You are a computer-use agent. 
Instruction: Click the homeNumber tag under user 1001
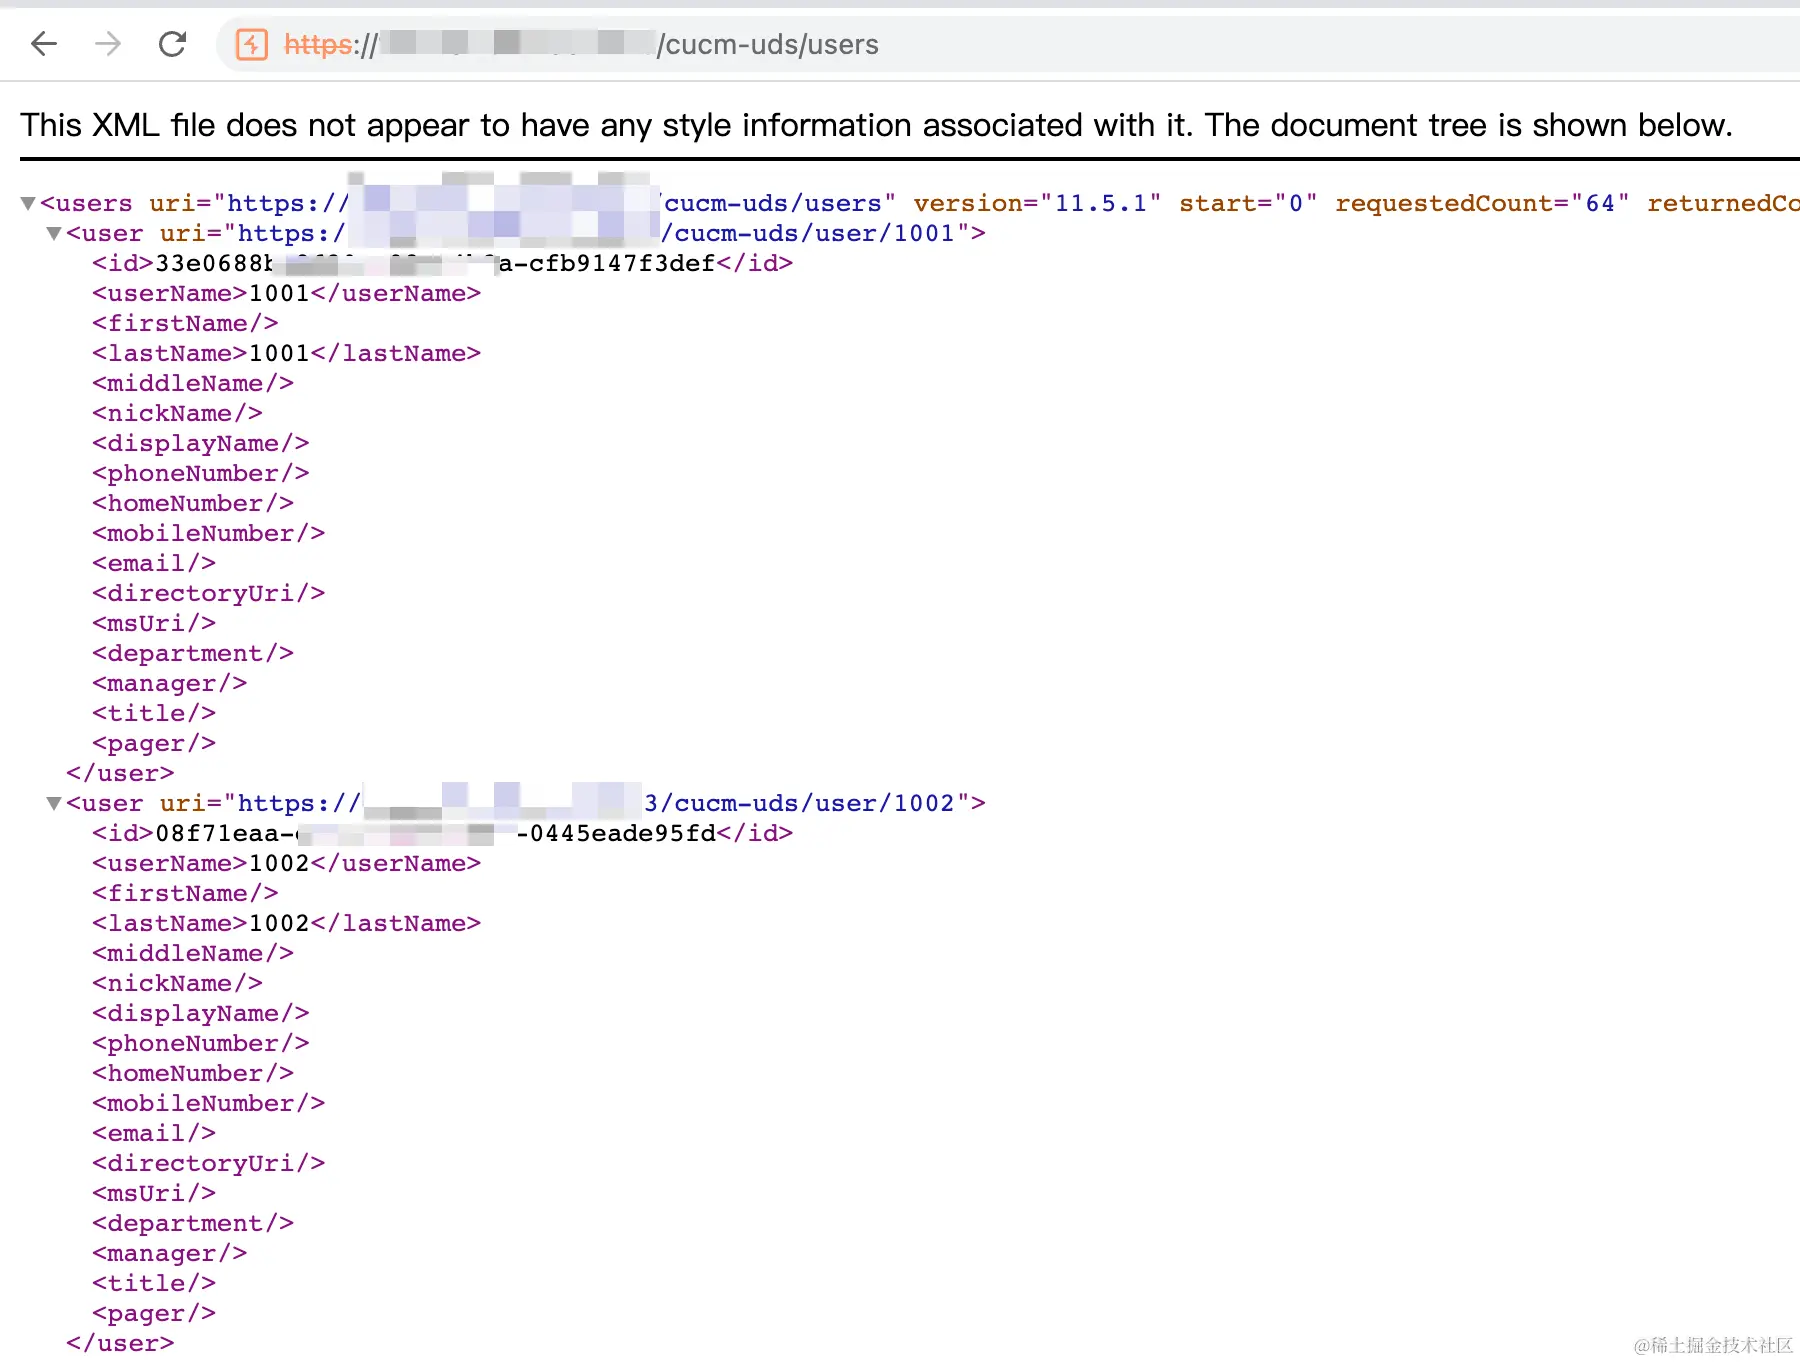pyautogui.click(x=193, y=504)
